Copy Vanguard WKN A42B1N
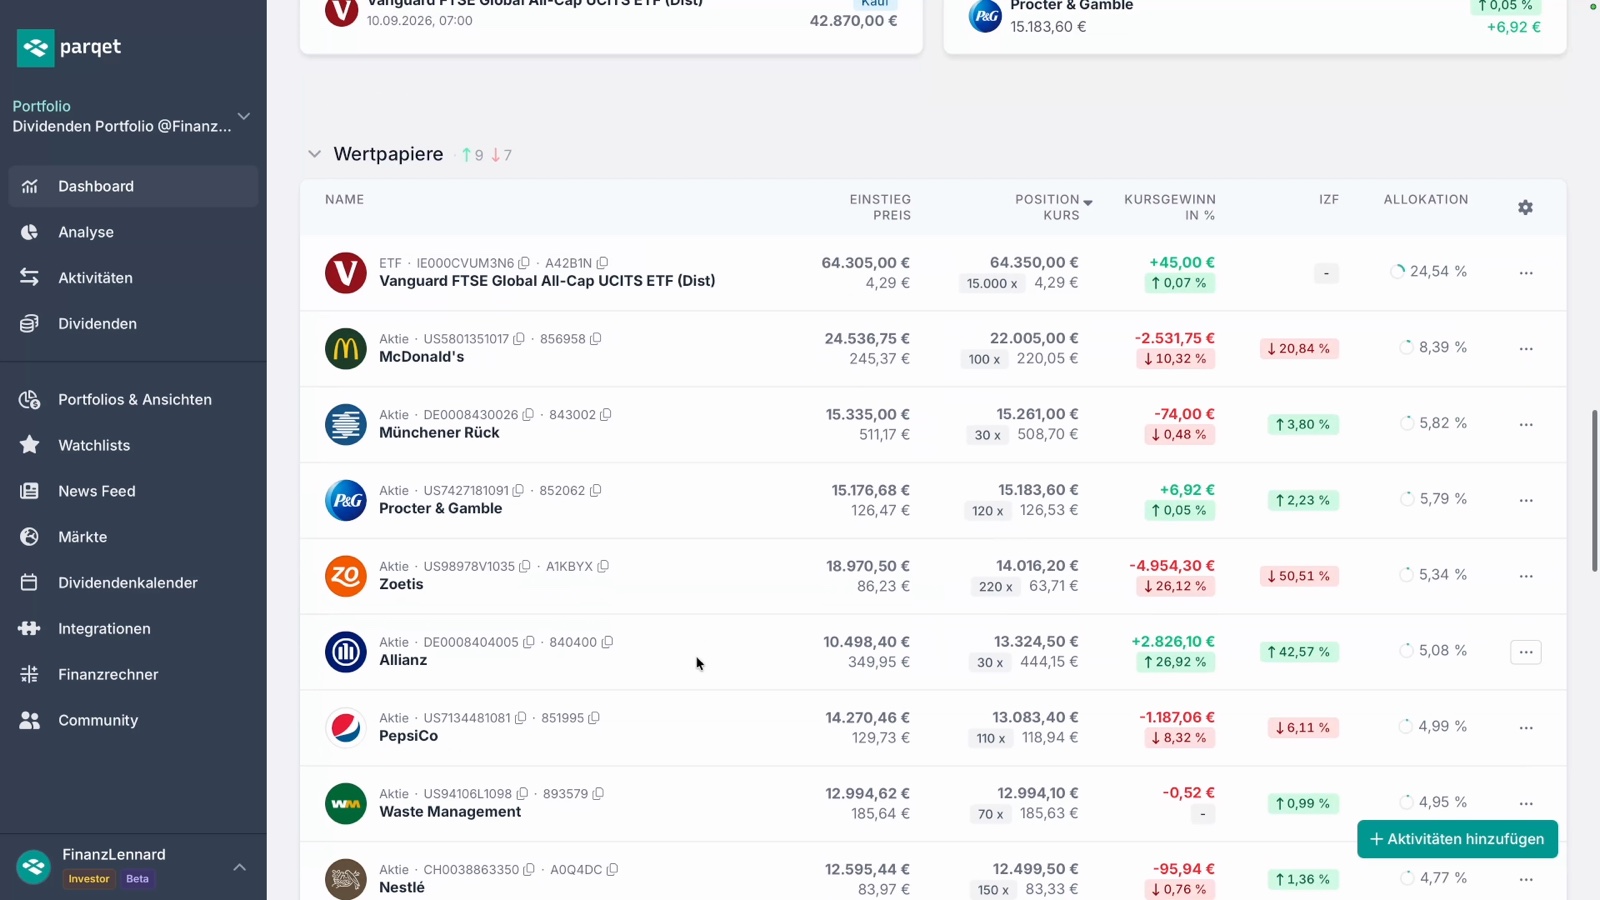This screenshot has height=900, width=1600. 602,263
